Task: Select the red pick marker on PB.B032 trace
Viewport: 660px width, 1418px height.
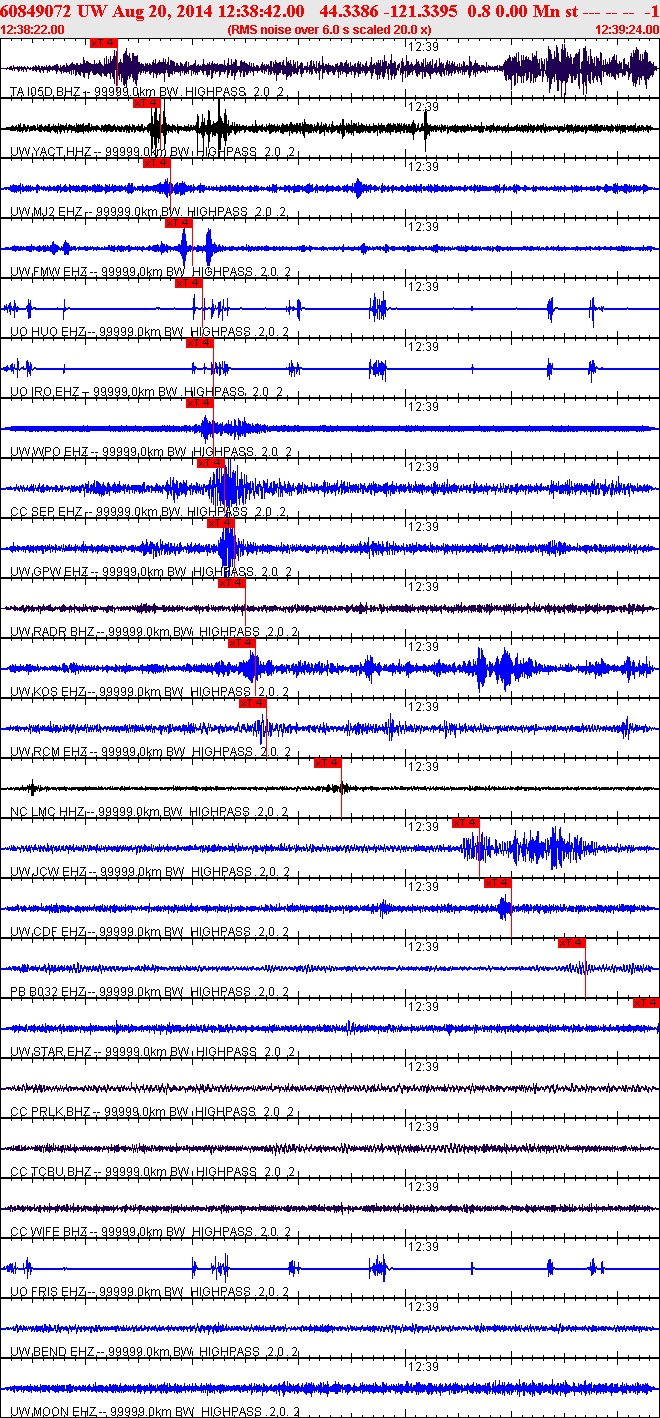Action: (x=572, y=943)
